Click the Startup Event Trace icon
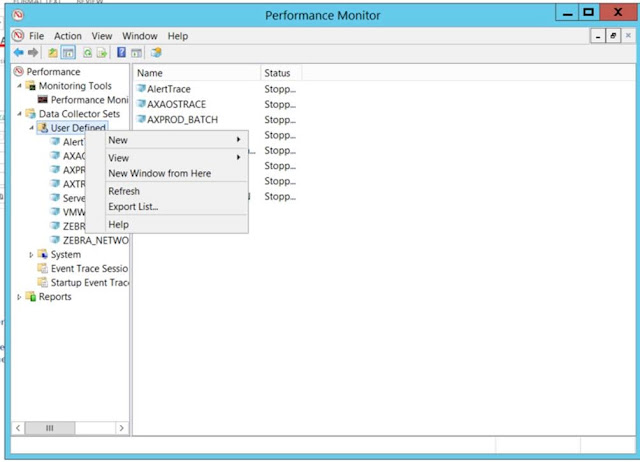This screenshot has height=462, width=640. 42,282
